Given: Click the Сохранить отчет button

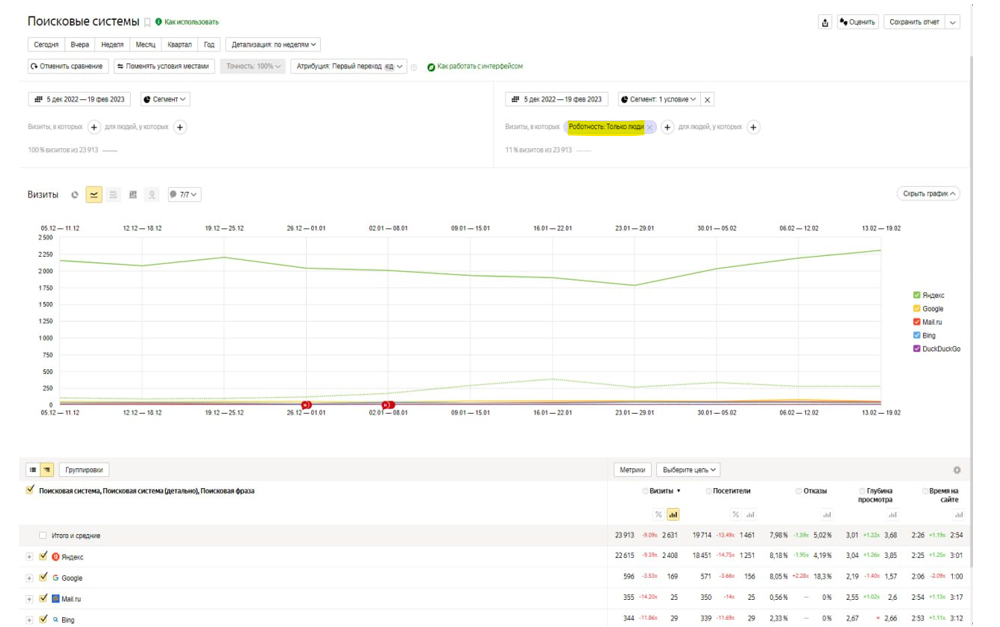Looking at the screenshot, I should [x=914, y=22].
